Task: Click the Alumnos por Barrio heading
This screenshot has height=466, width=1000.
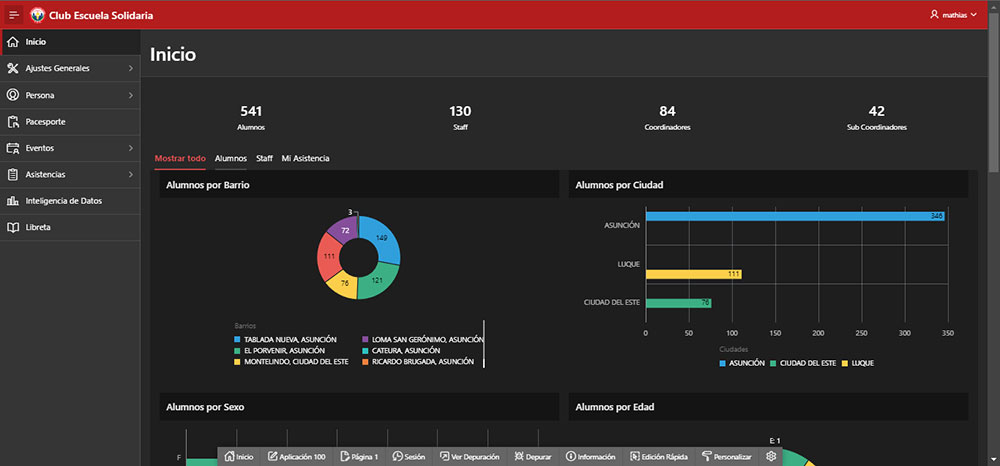Action: 207,185
